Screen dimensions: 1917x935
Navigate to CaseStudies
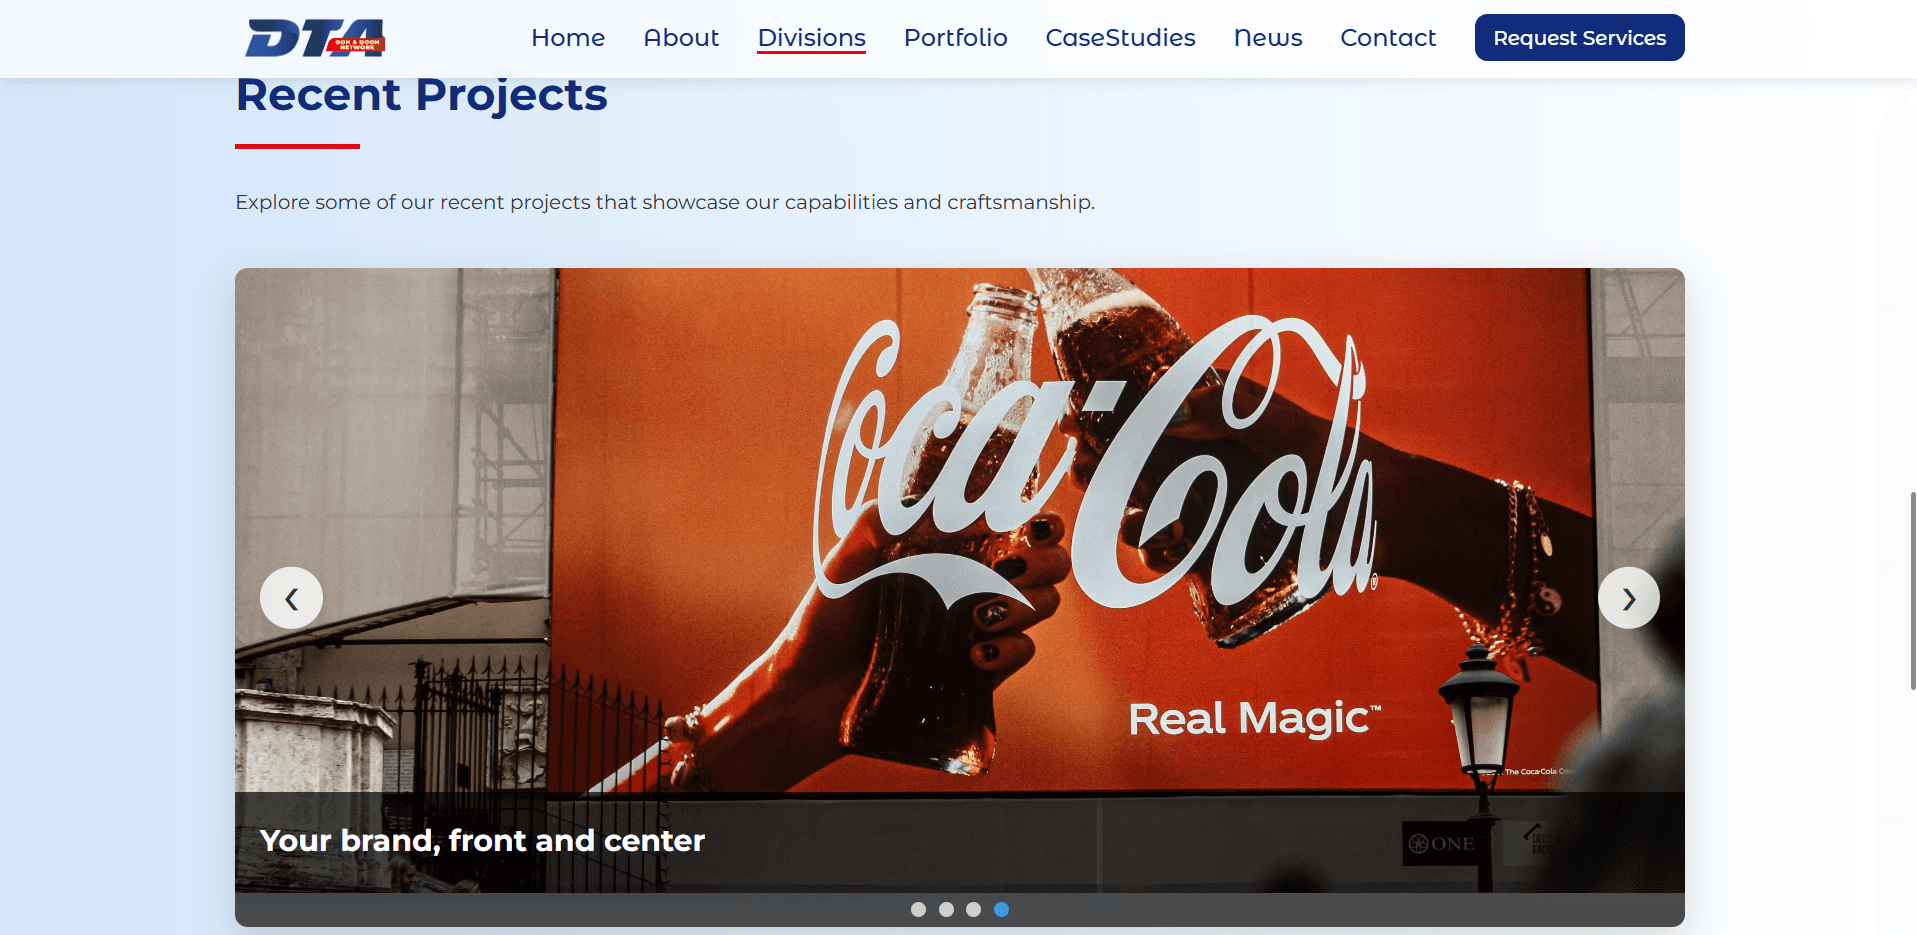point(1120,38)
